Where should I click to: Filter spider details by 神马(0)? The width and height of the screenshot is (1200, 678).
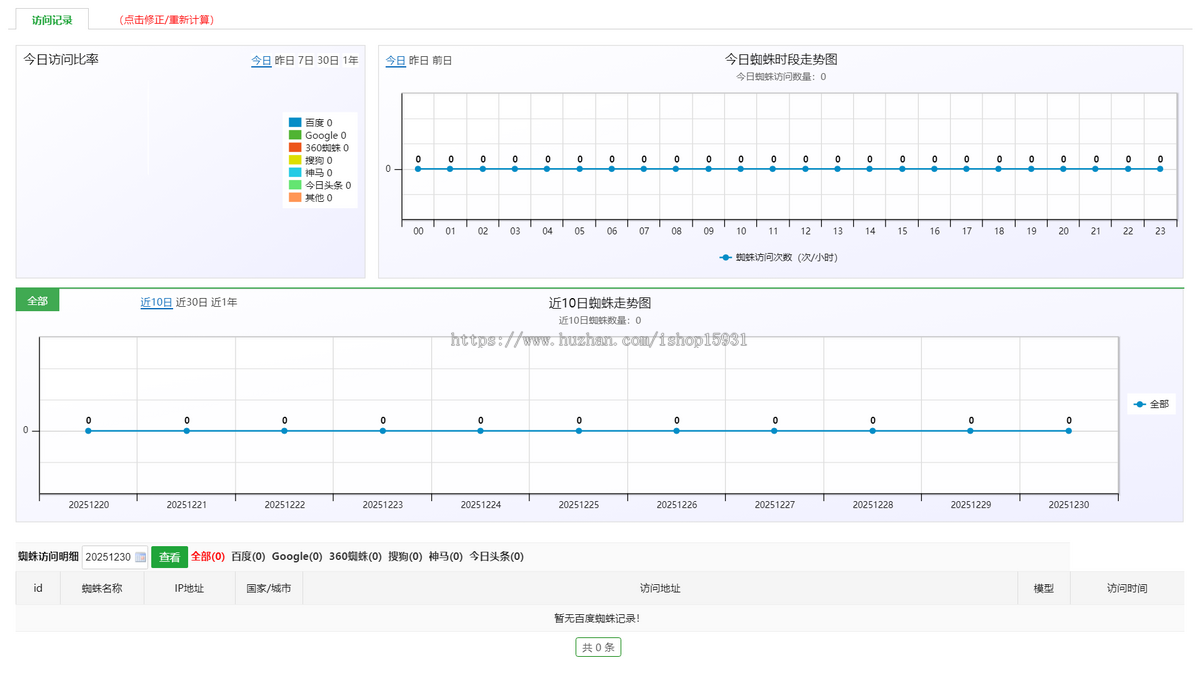[445, 557]
